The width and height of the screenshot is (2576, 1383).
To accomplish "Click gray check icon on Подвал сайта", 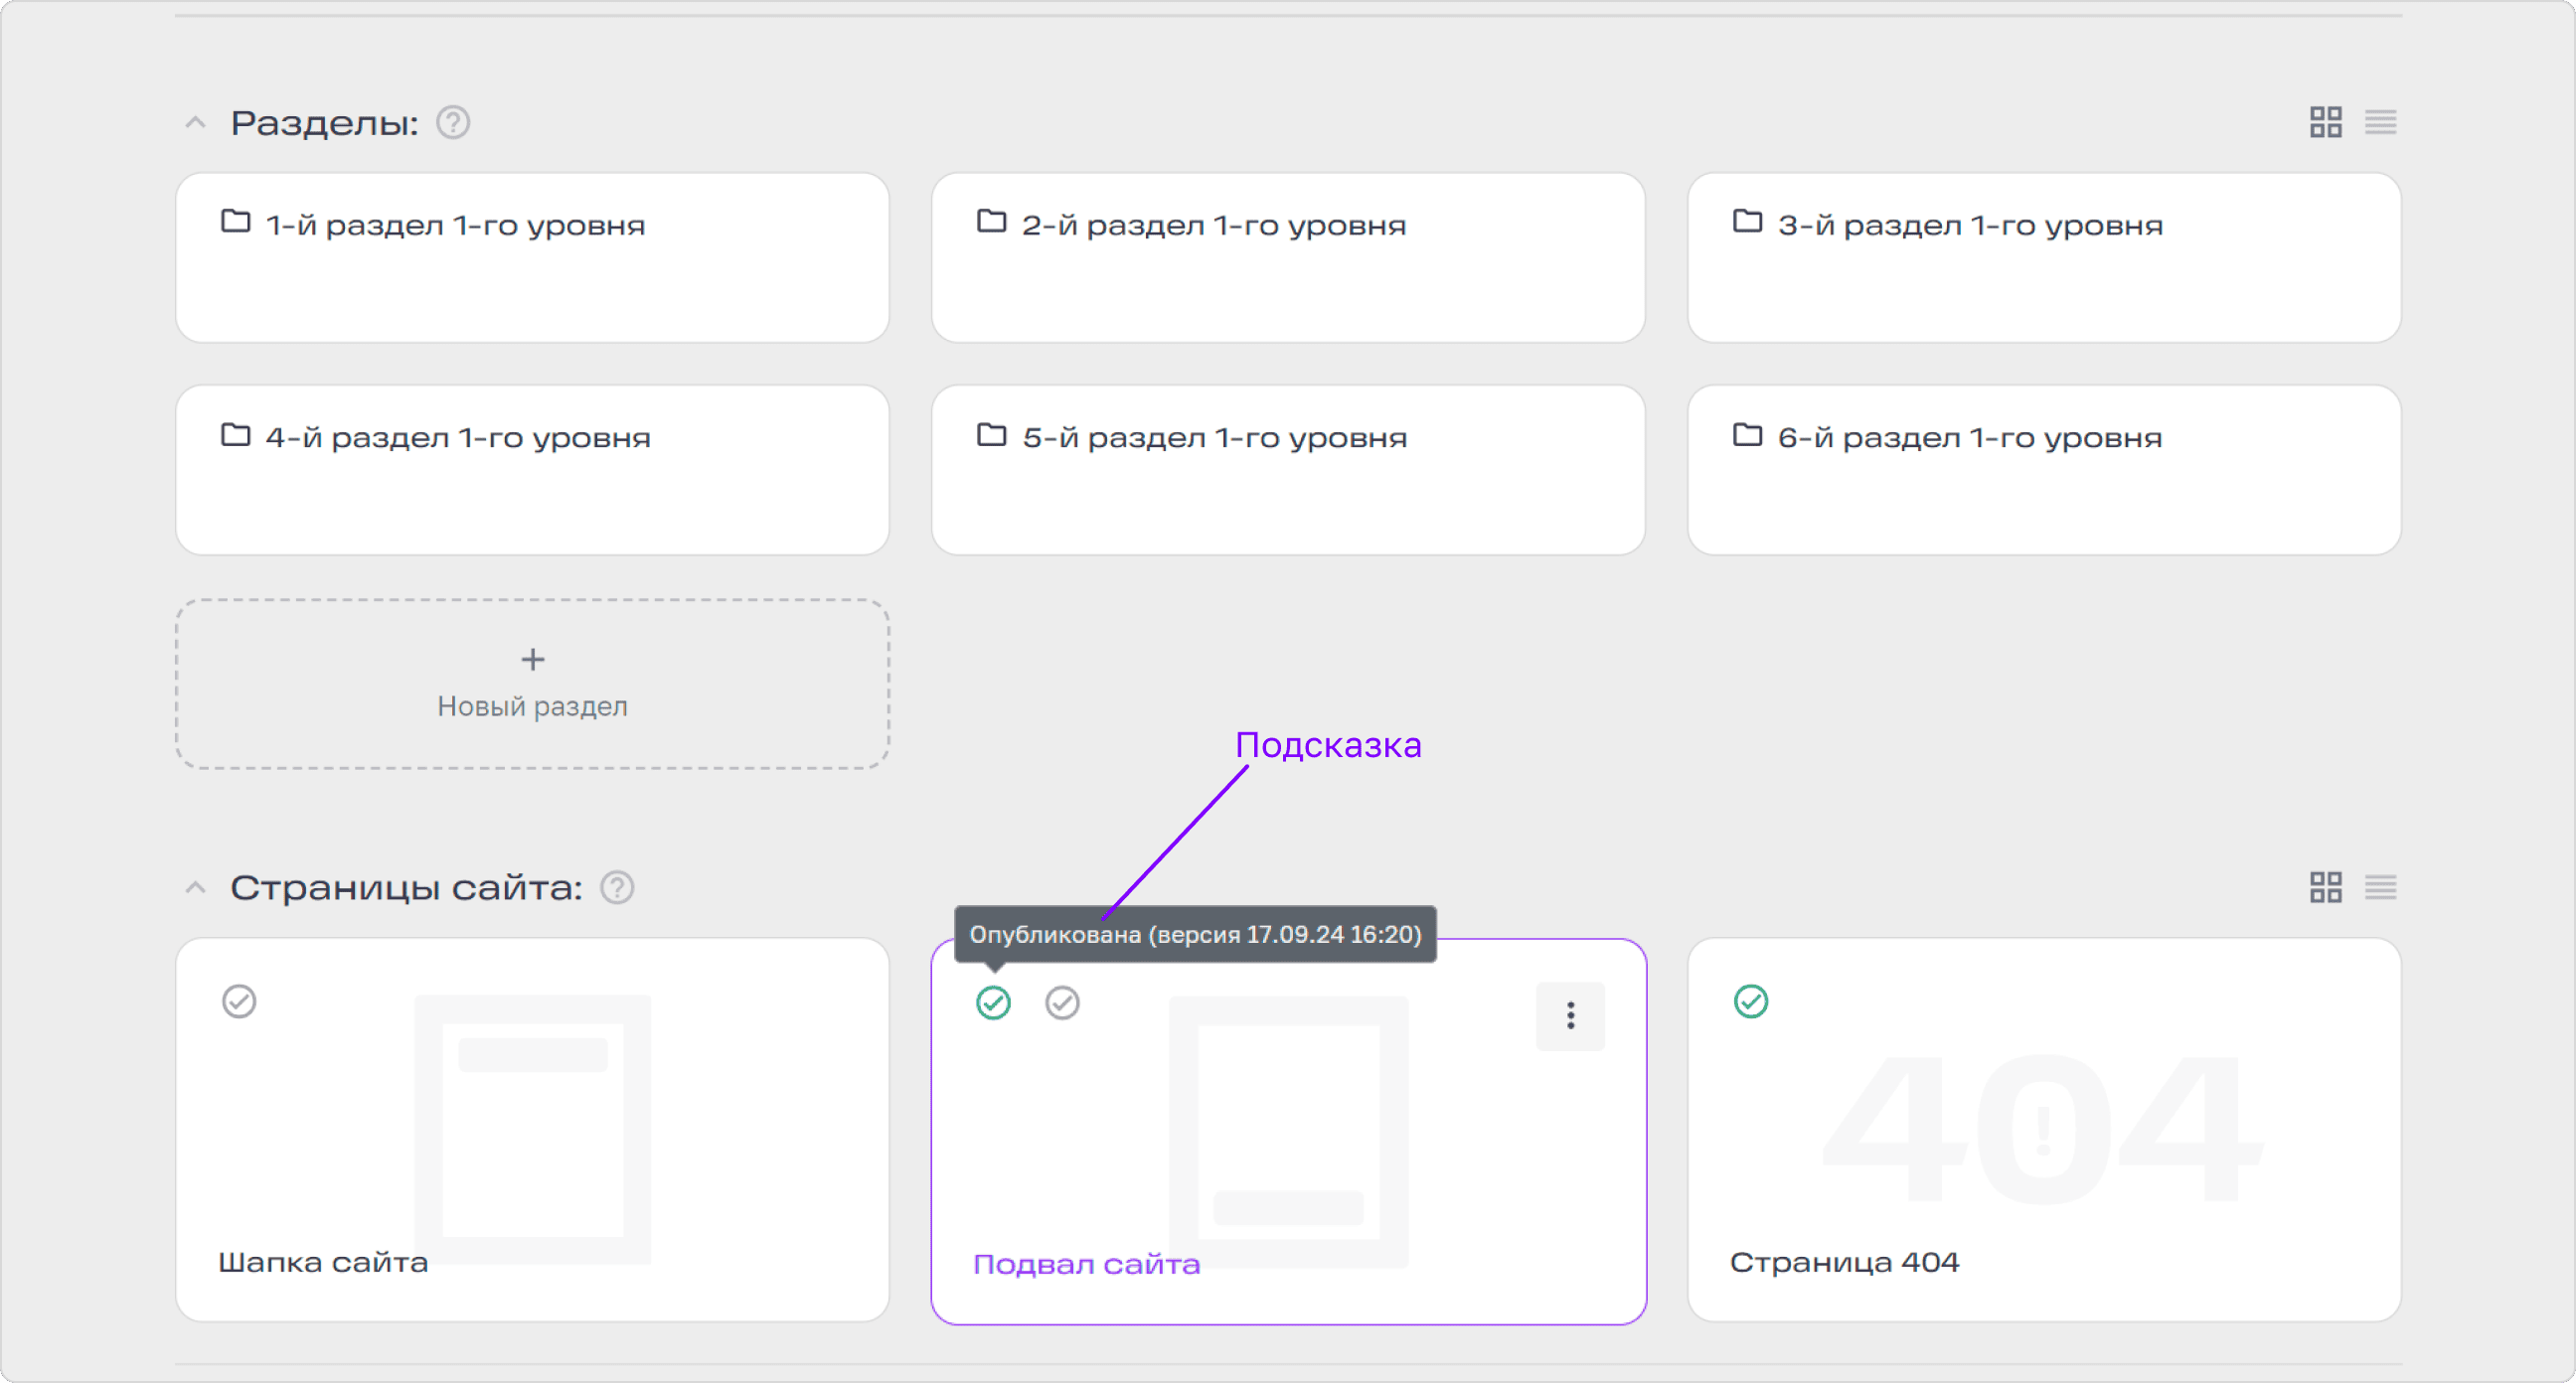I will coord(1062,1002).
